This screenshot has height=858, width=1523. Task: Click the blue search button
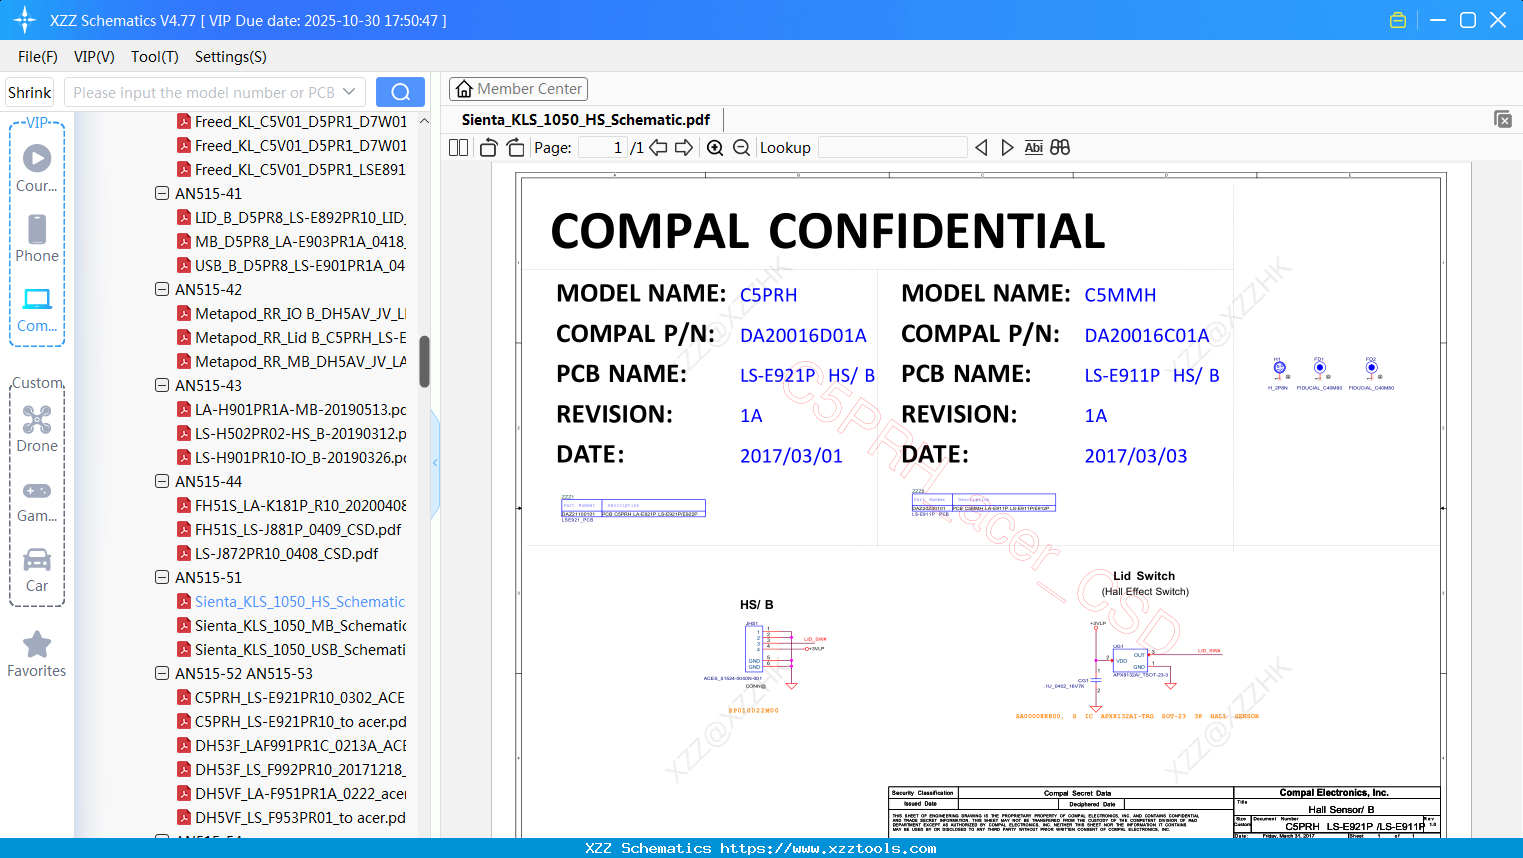point(400,92)
